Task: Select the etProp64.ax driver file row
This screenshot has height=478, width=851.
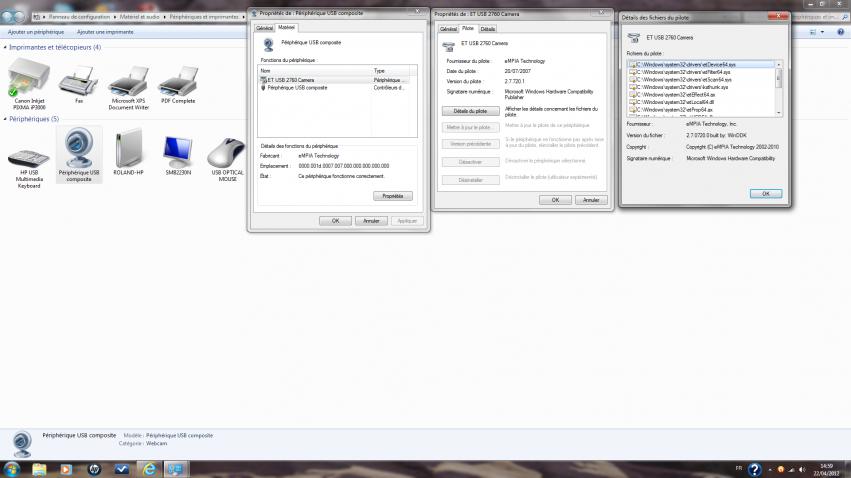Action: 701,110
